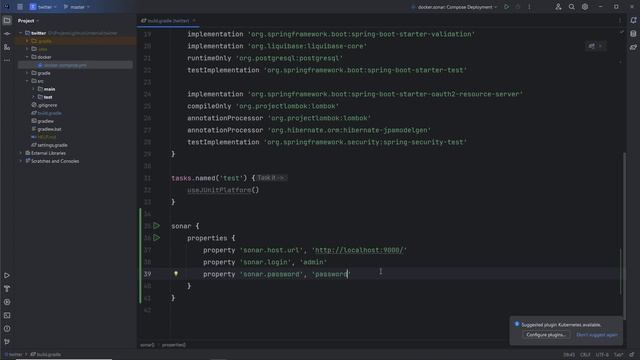Show more tool windows ellipsis
The width and height of the screenshot is (640, 360).
7,60
